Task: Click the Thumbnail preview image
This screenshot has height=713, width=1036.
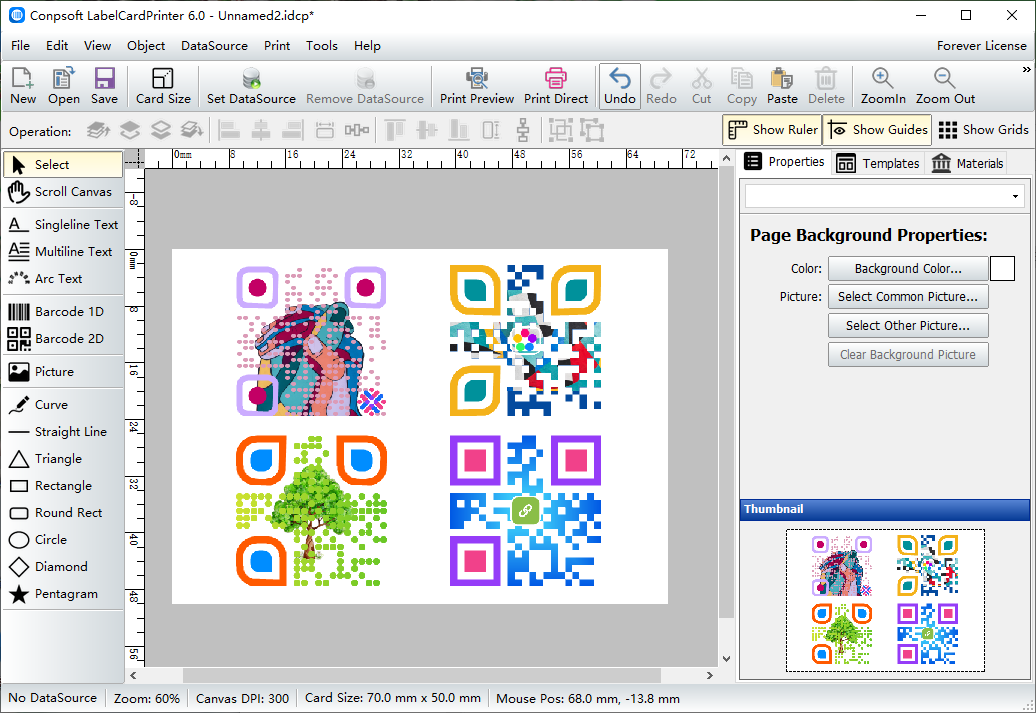Action: [885, 600]
